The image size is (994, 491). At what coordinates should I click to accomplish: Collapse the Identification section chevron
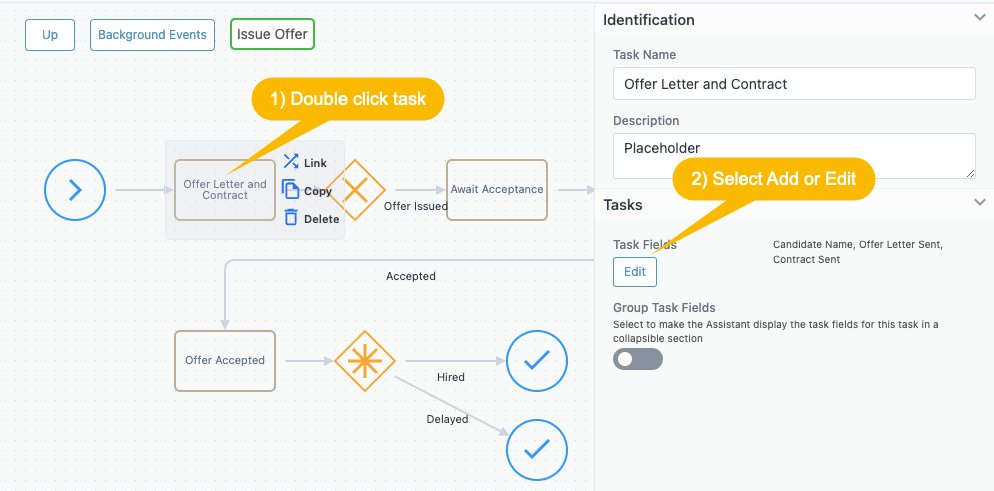979,18
